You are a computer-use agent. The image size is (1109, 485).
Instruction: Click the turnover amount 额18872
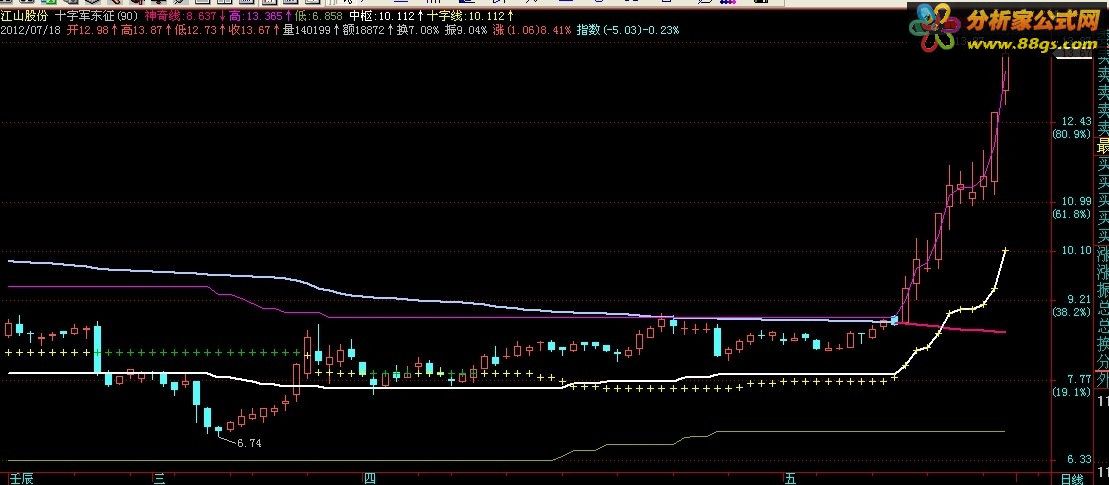coord(364,30)
